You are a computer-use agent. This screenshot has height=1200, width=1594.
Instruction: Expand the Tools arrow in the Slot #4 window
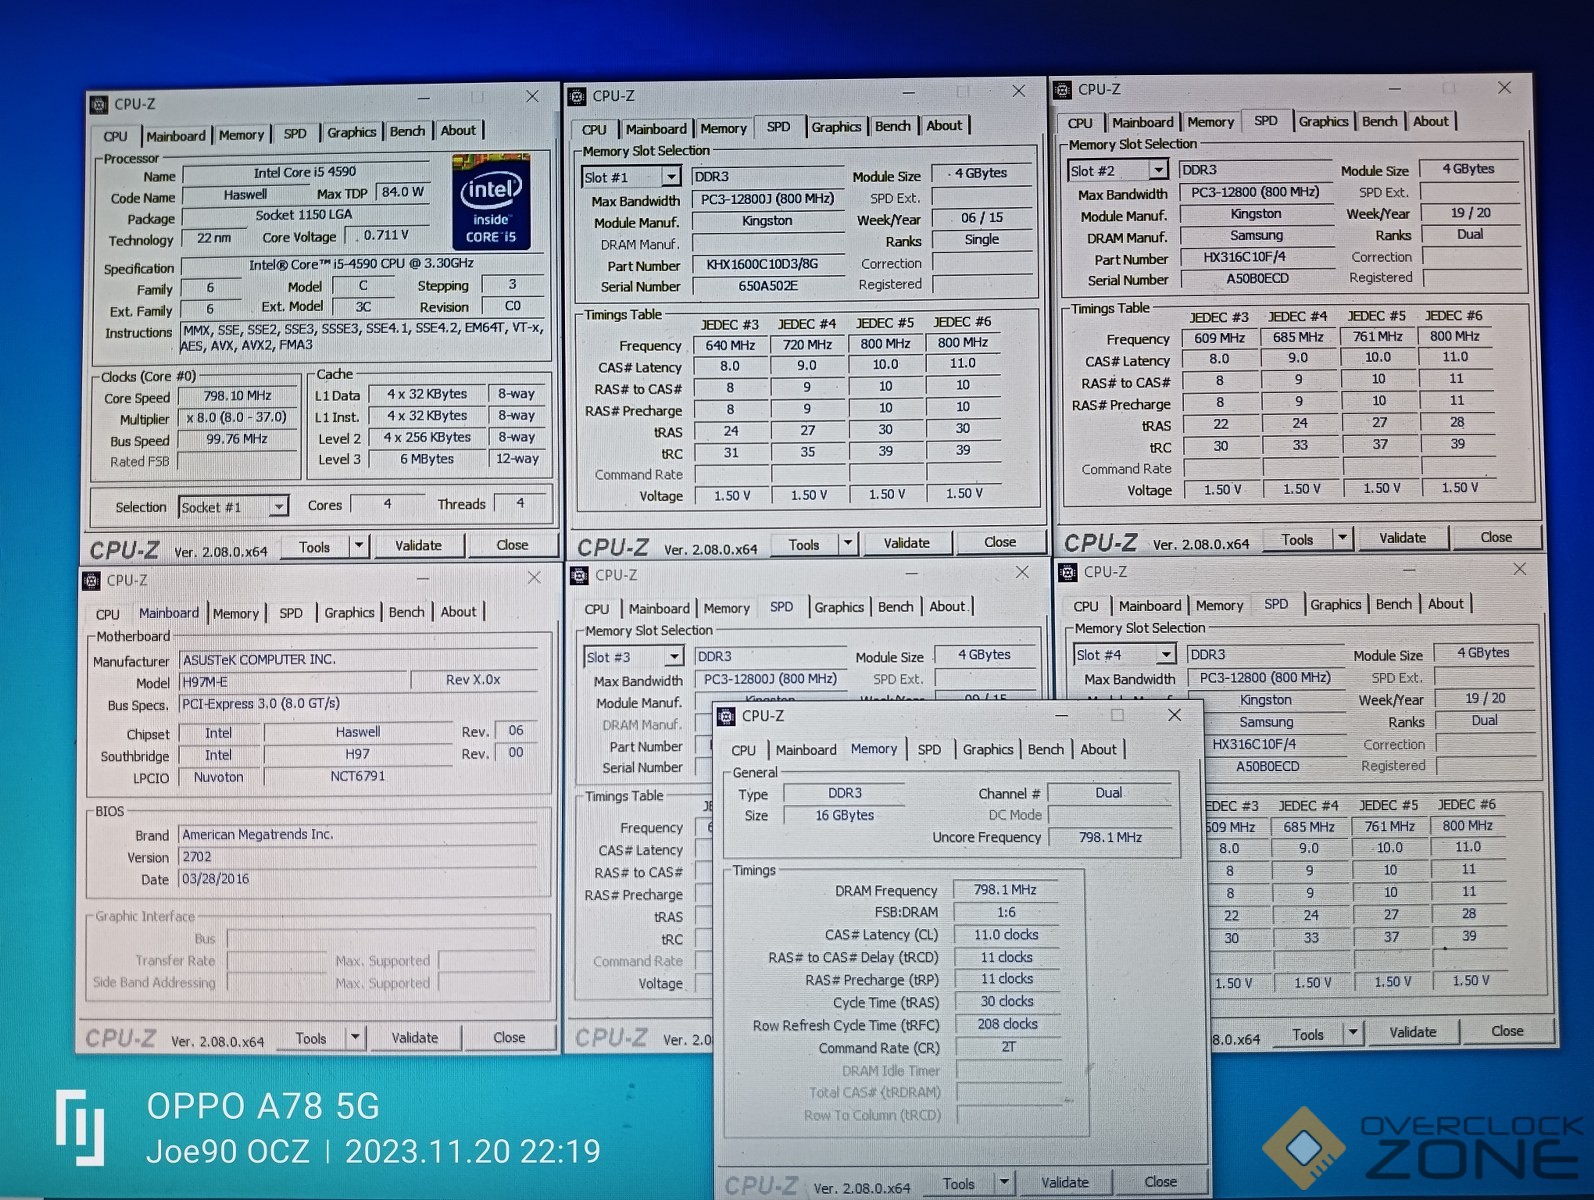click(x=1353, y=1032)
